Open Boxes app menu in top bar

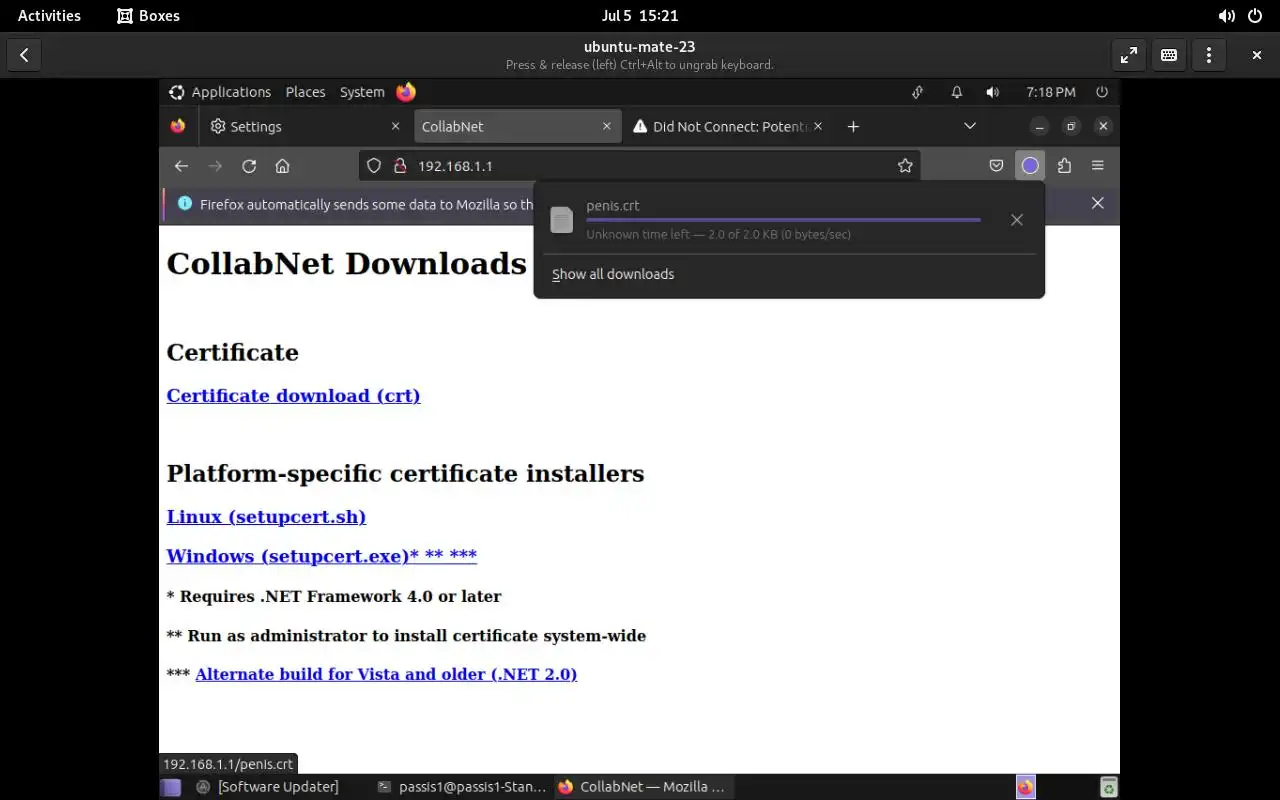pyautogui.click(x=148, y=16)
